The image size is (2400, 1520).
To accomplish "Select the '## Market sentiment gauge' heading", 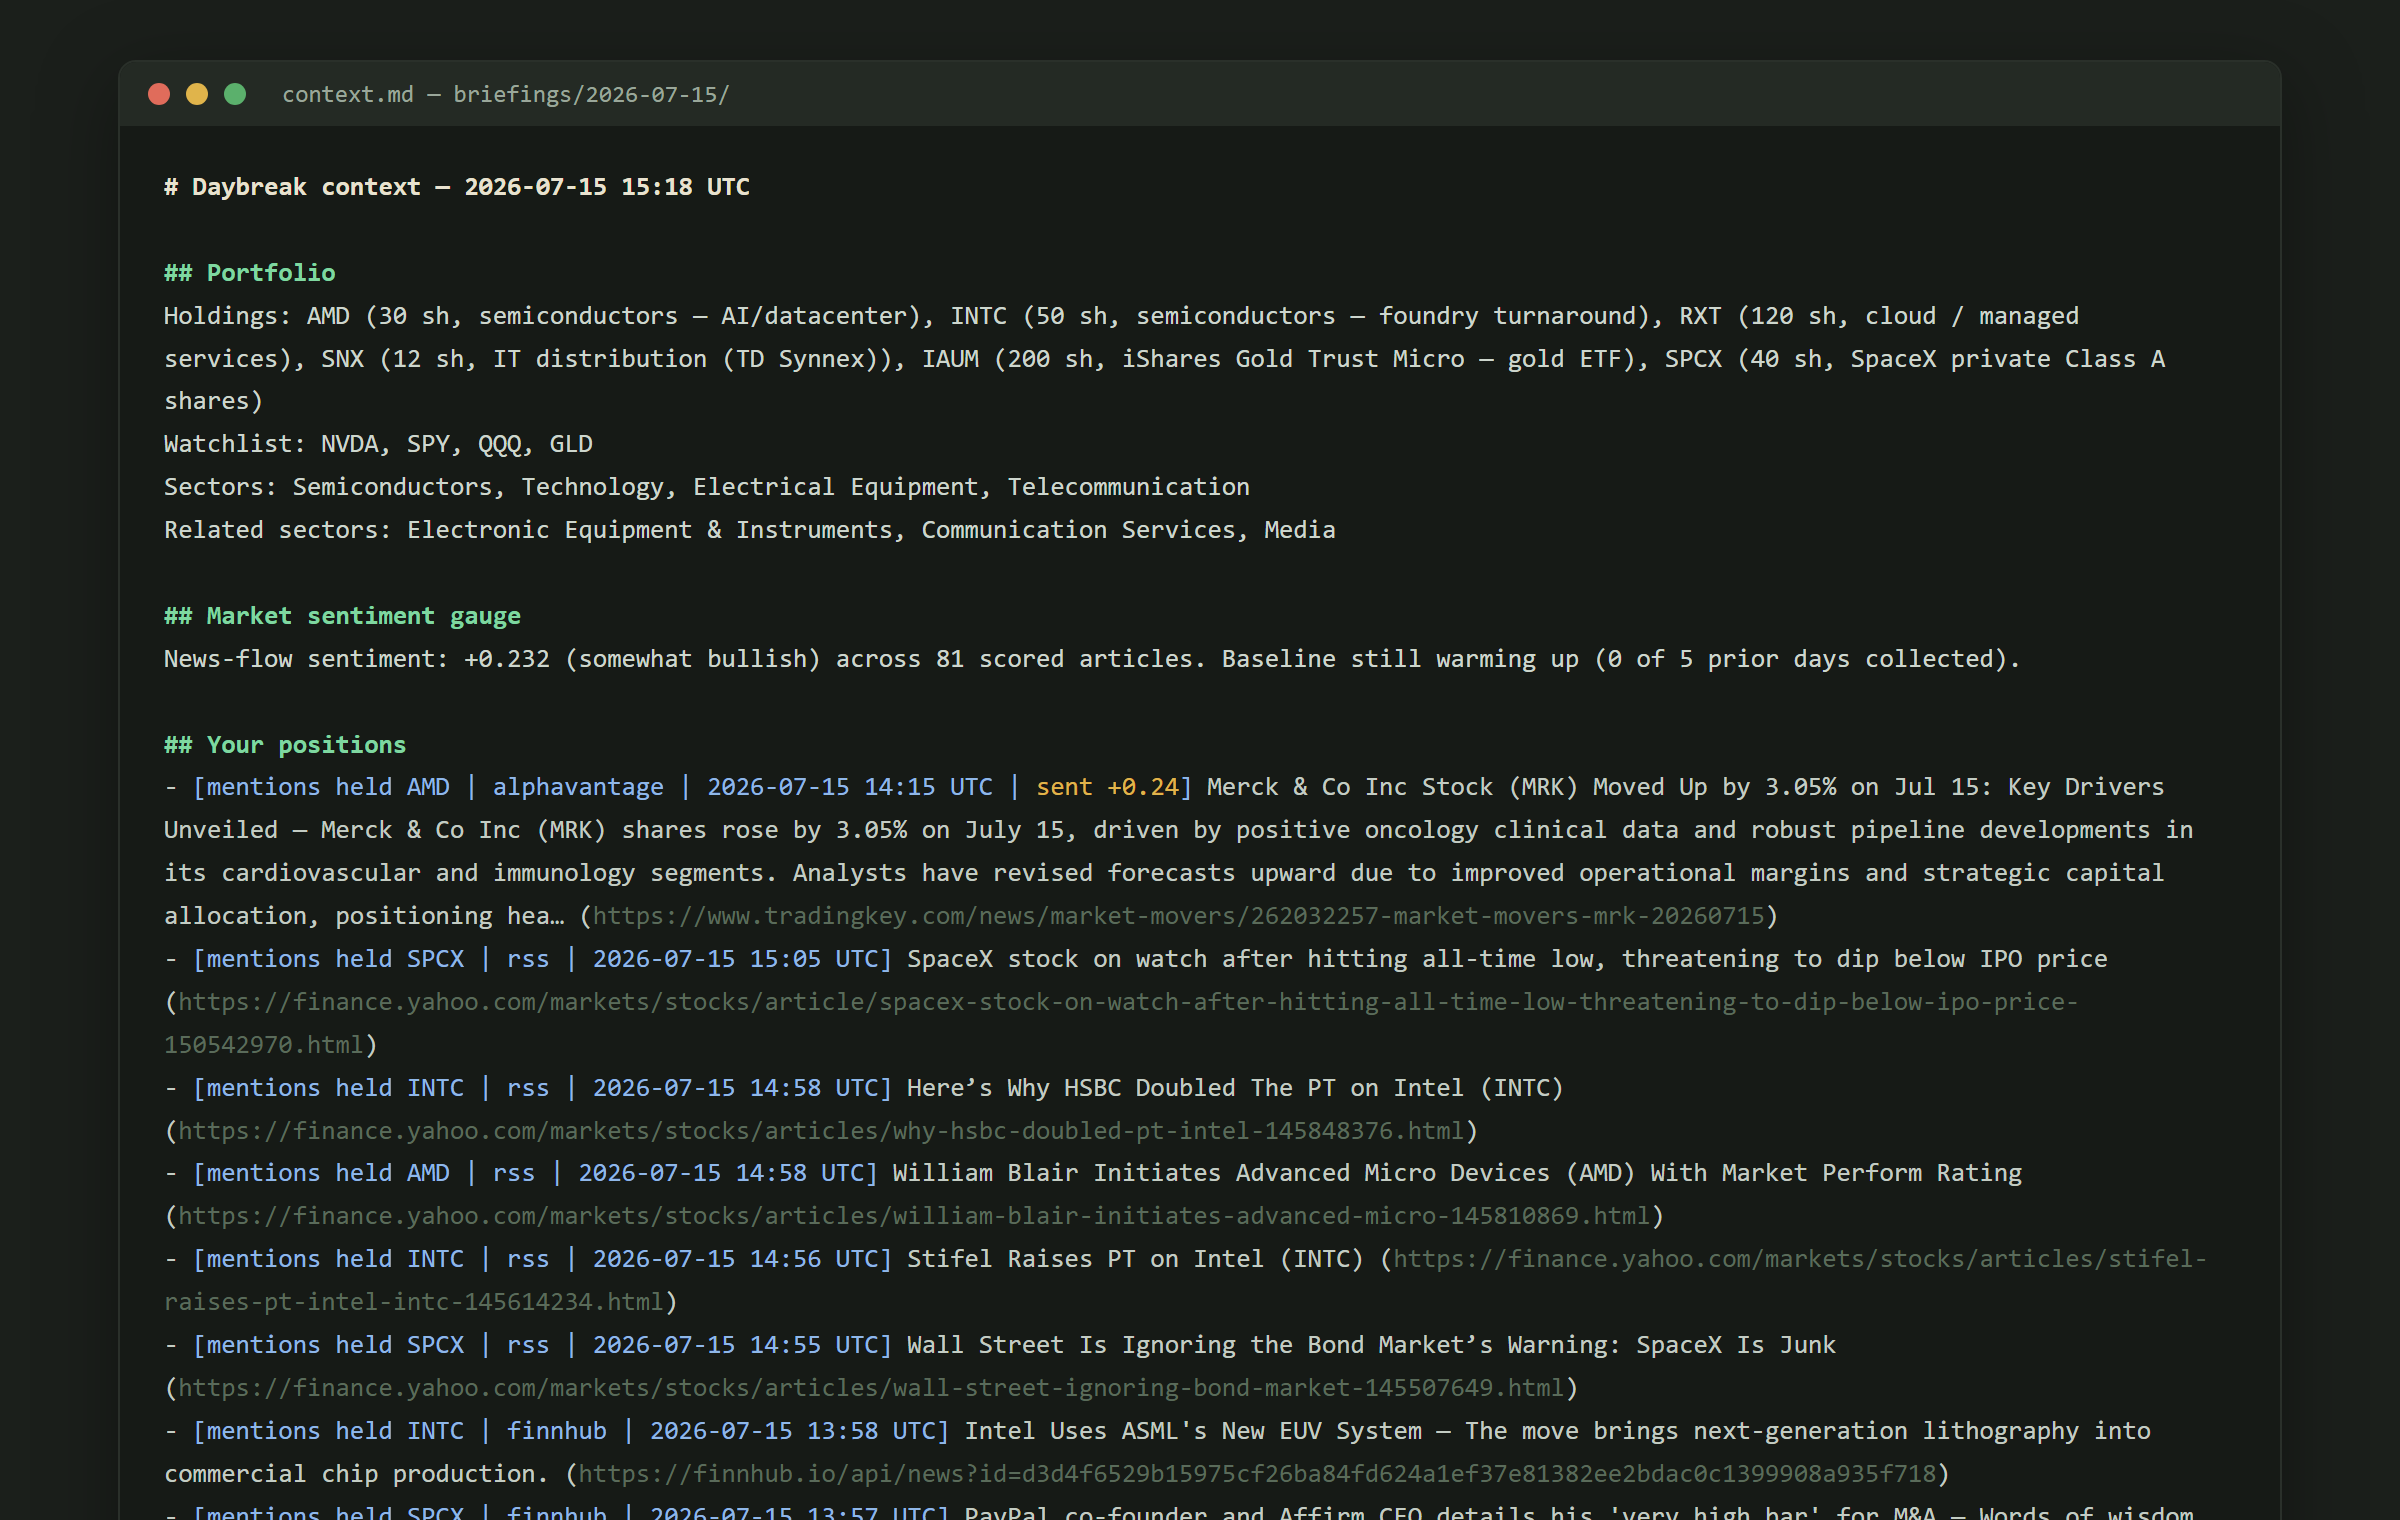I will point(342,616).
